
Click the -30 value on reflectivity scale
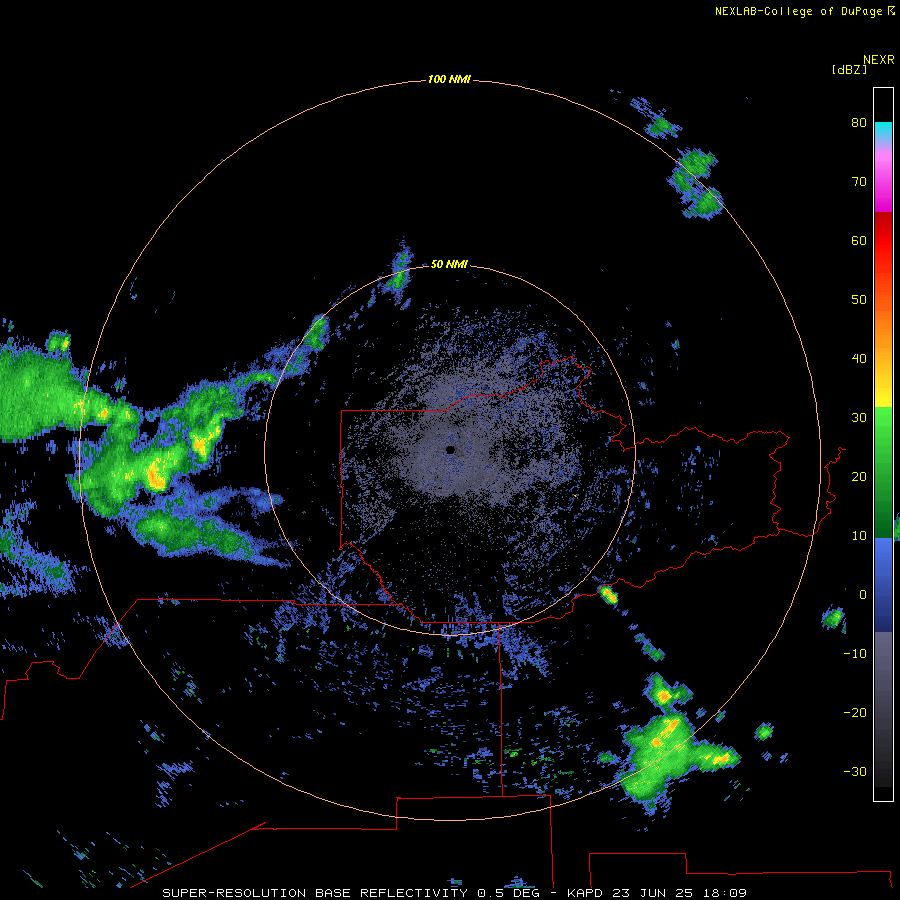pos(855,771)
